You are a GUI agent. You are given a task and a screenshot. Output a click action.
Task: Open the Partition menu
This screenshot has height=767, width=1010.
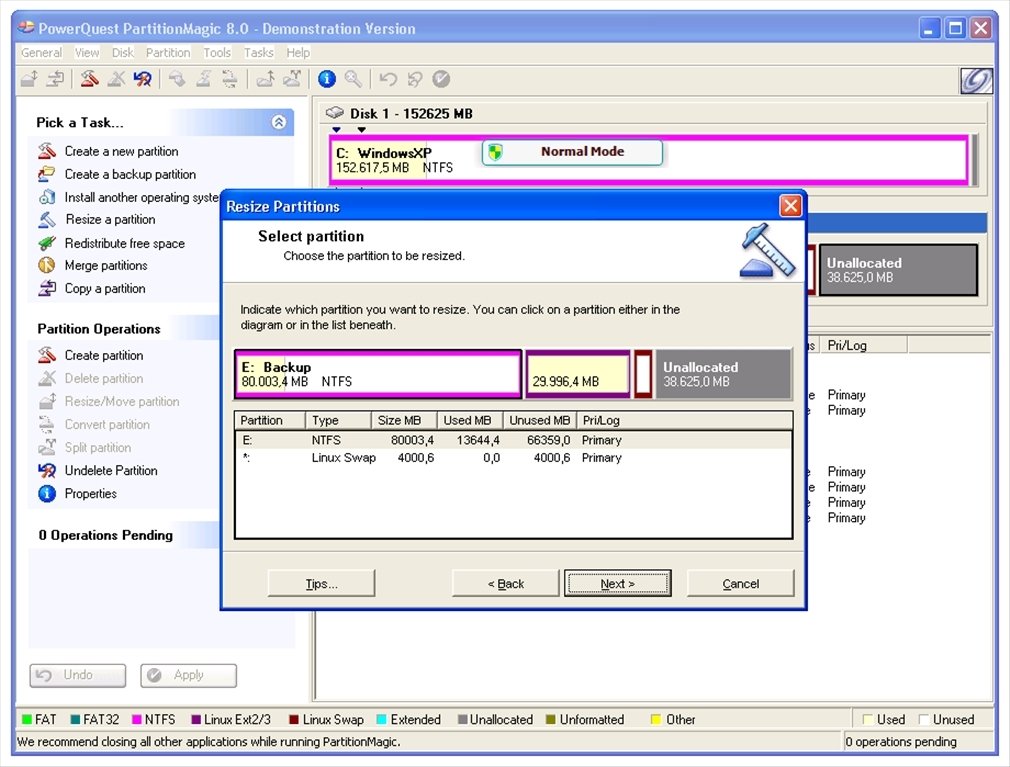(x=168, y=53)
